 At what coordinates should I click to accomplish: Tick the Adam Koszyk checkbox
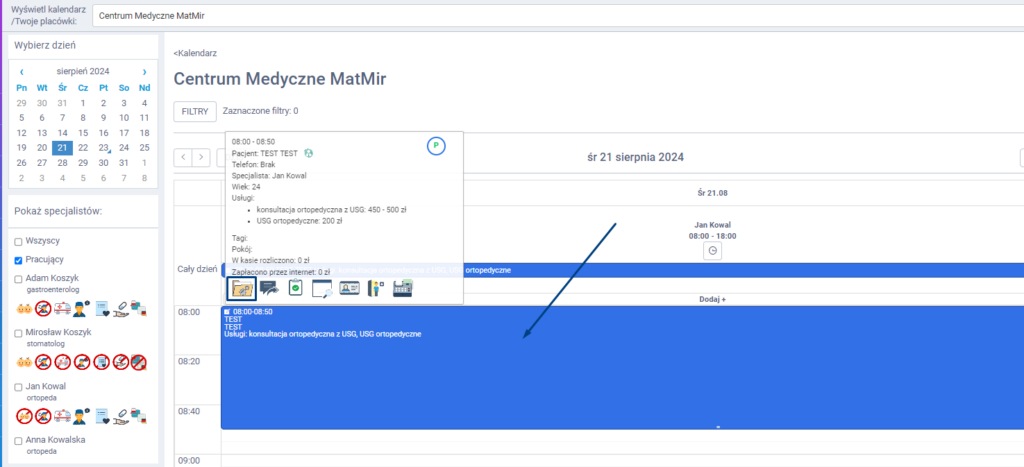(18, 278)
